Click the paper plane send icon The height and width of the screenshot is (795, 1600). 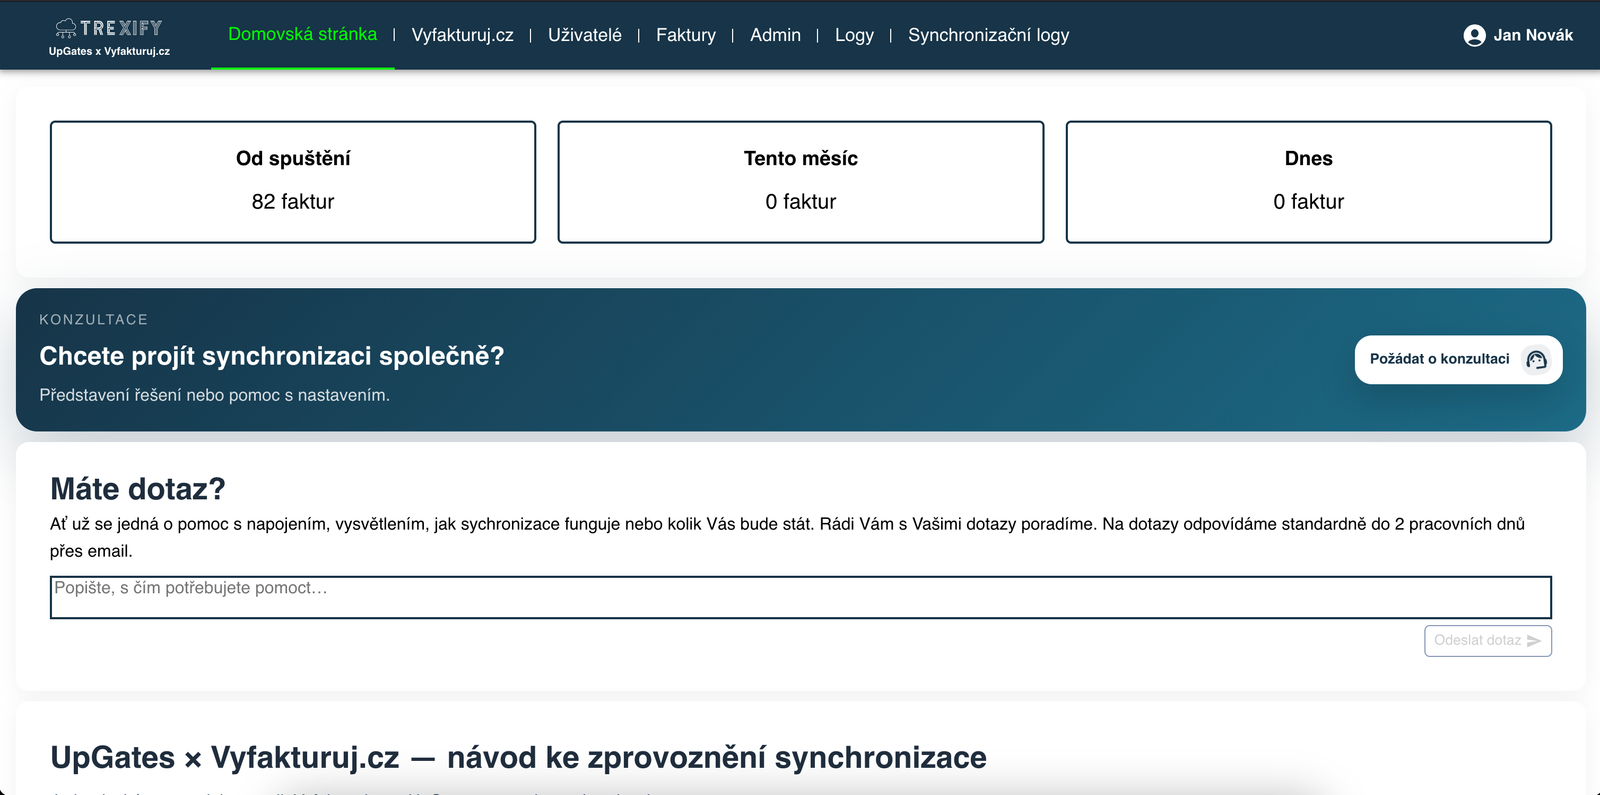[x=1534, y=641]
